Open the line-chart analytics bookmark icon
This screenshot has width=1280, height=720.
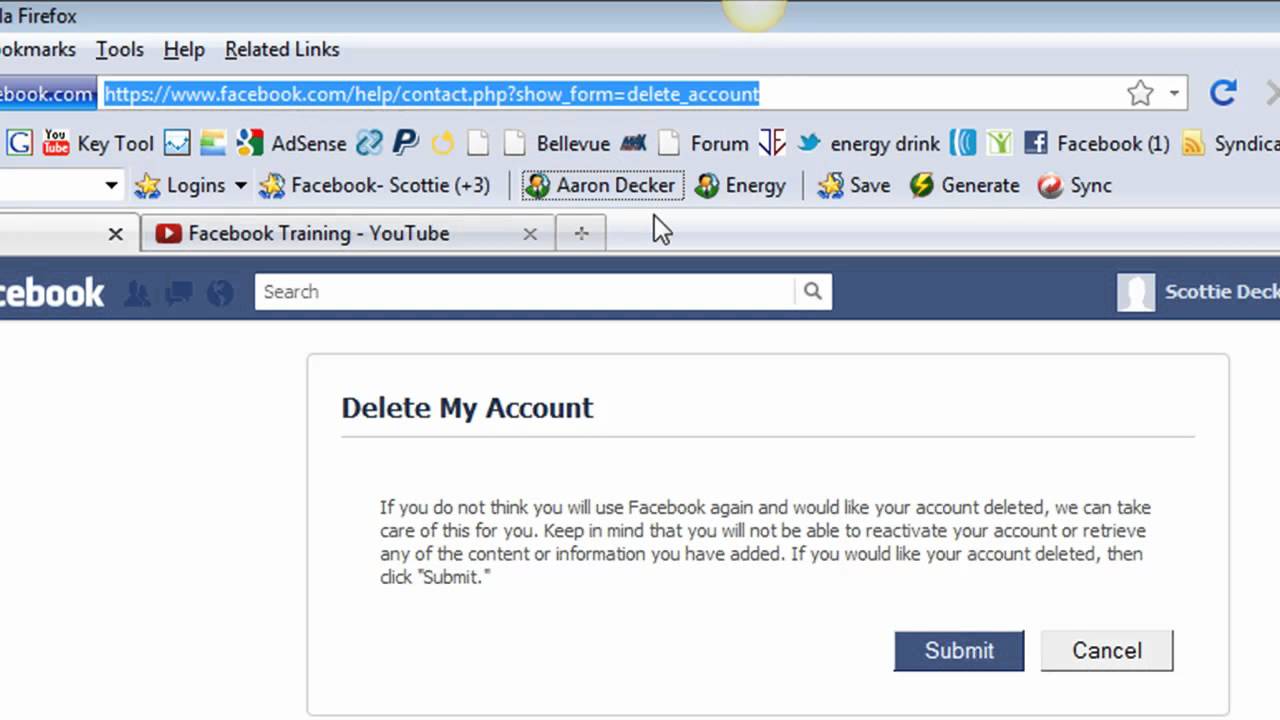(x=177, y=143)
